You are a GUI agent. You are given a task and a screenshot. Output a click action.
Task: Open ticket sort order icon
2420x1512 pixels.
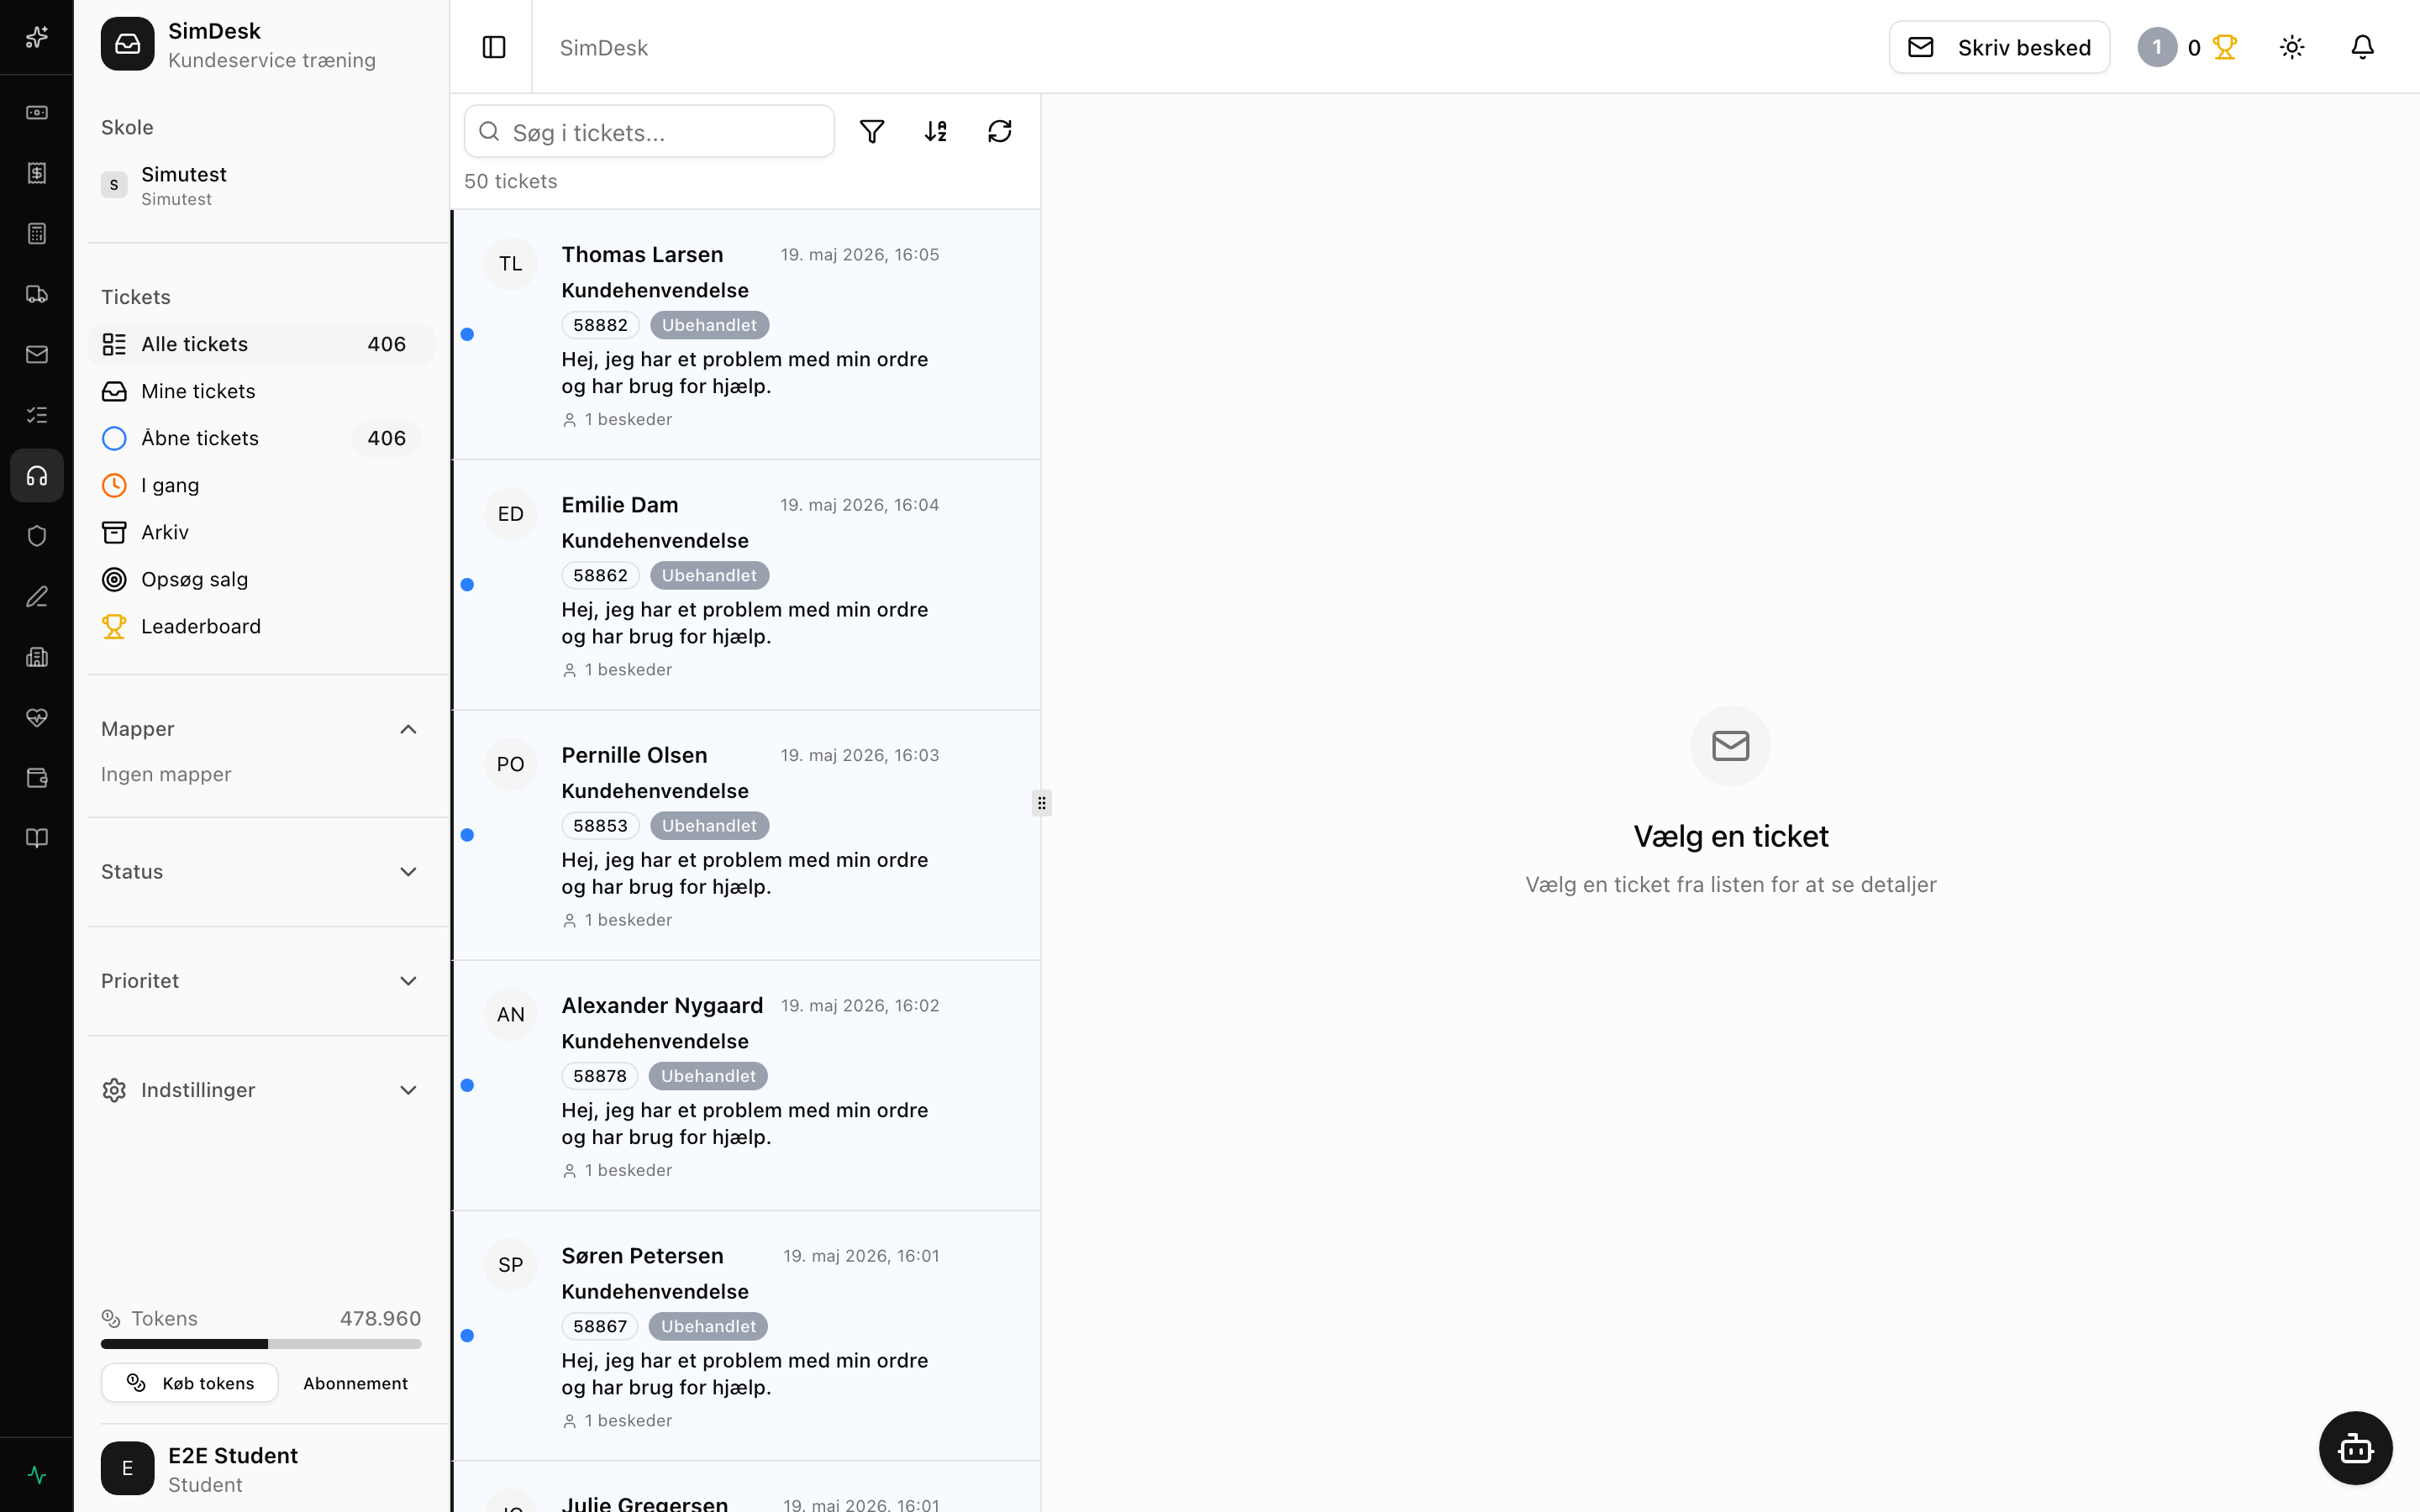tap(936, 131)
